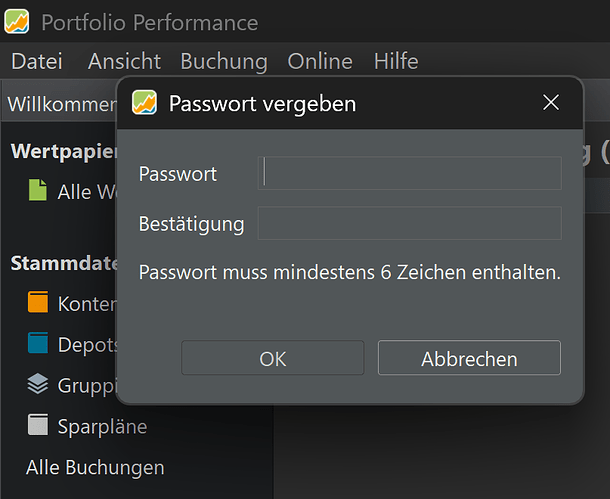The image size is (610, 499).
Task: Open the Buchung menu
Action: 224,62
